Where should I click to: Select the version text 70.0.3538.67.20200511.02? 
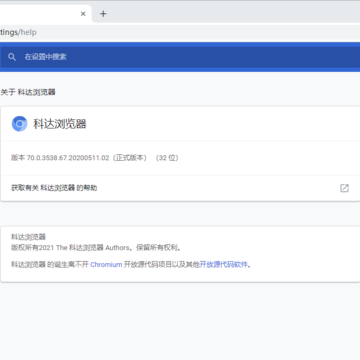(68, 158)
